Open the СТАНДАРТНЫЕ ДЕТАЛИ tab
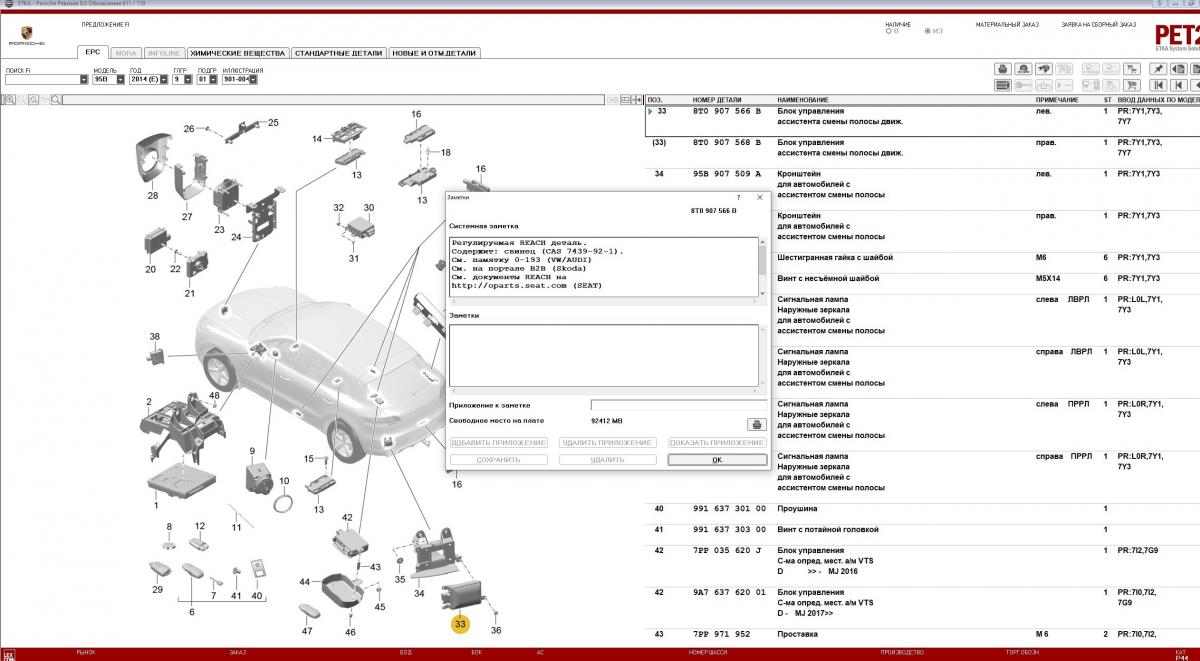 click(x=339, y=53)
